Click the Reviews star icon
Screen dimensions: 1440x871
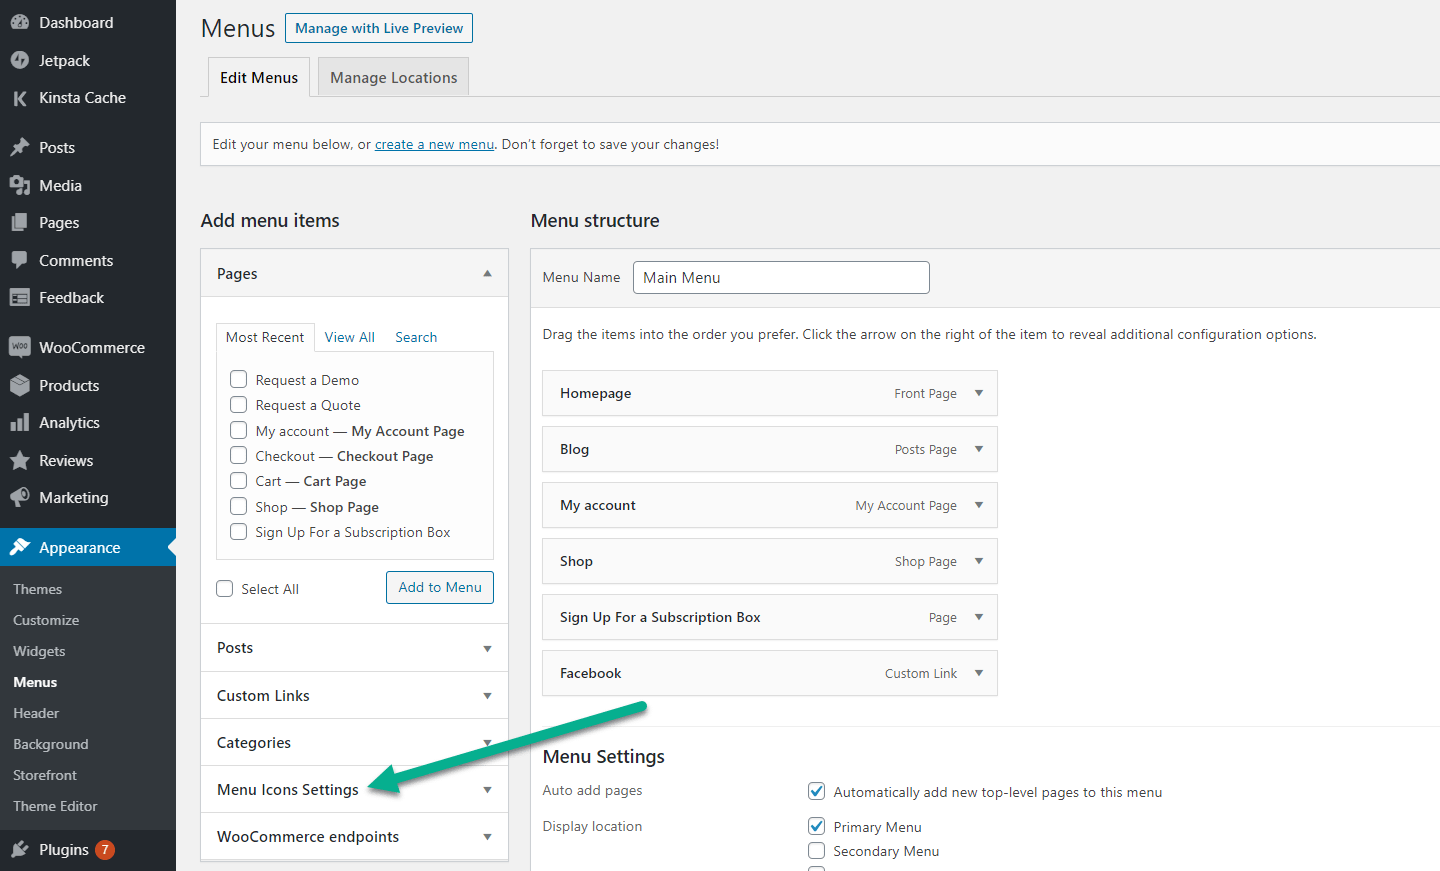pyautogui.click(x=21, y=460)
